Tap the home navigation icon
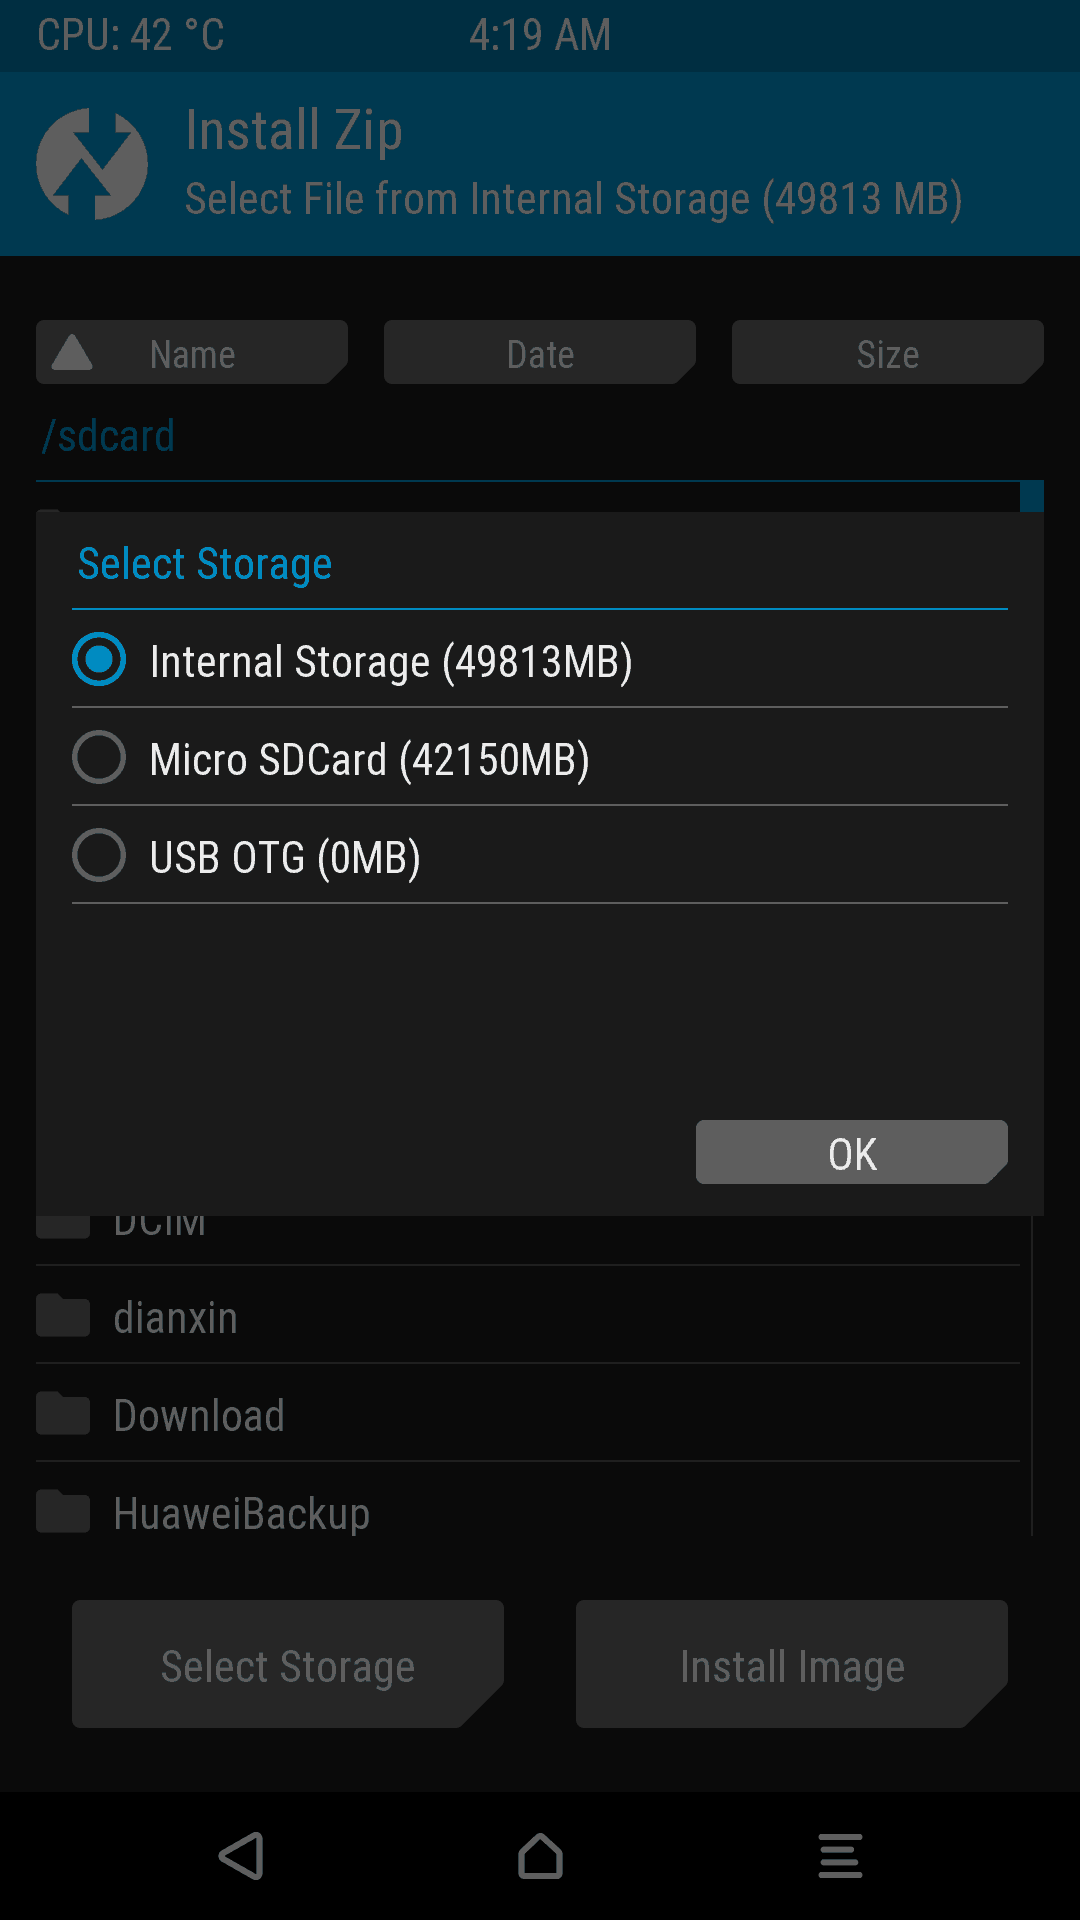This screenshot has height=1920, width=1080. 540,1856
